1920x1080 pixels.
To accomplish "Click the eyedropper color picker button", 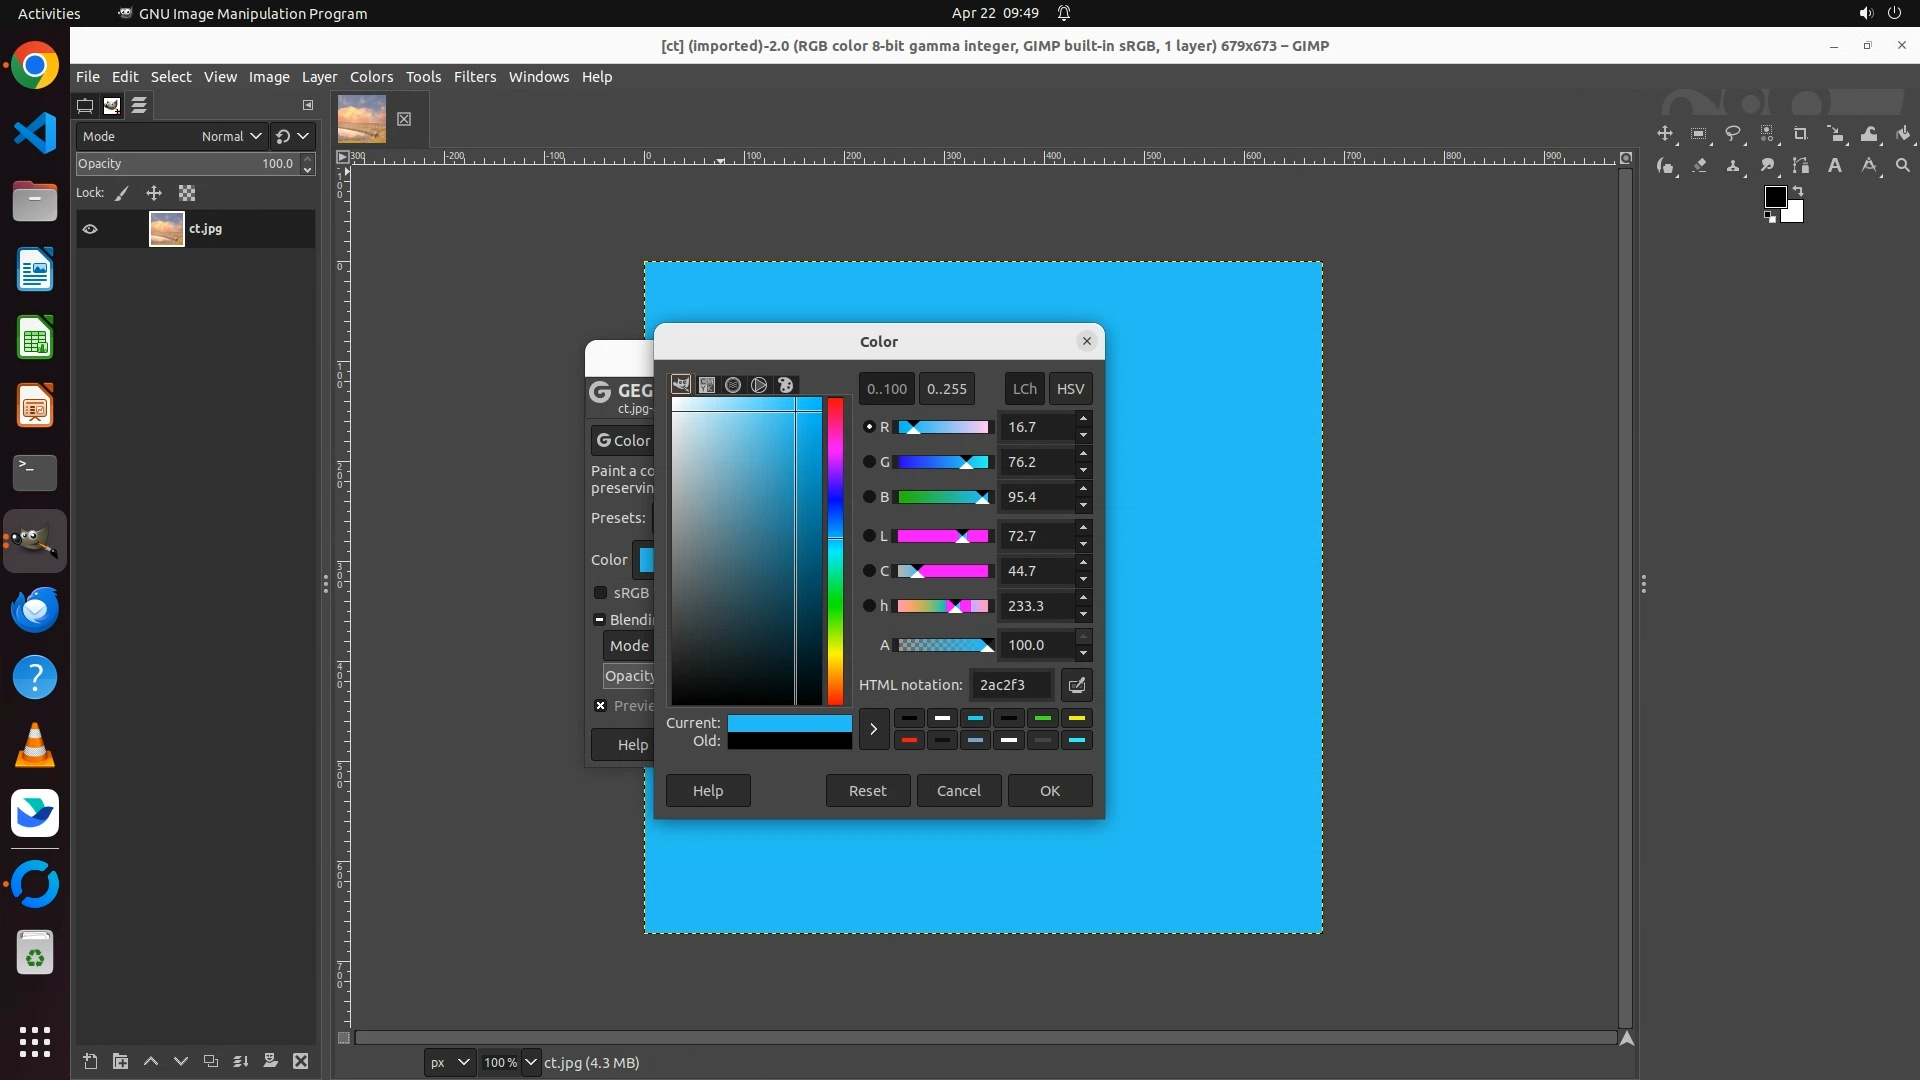I will click(1077, 685).
